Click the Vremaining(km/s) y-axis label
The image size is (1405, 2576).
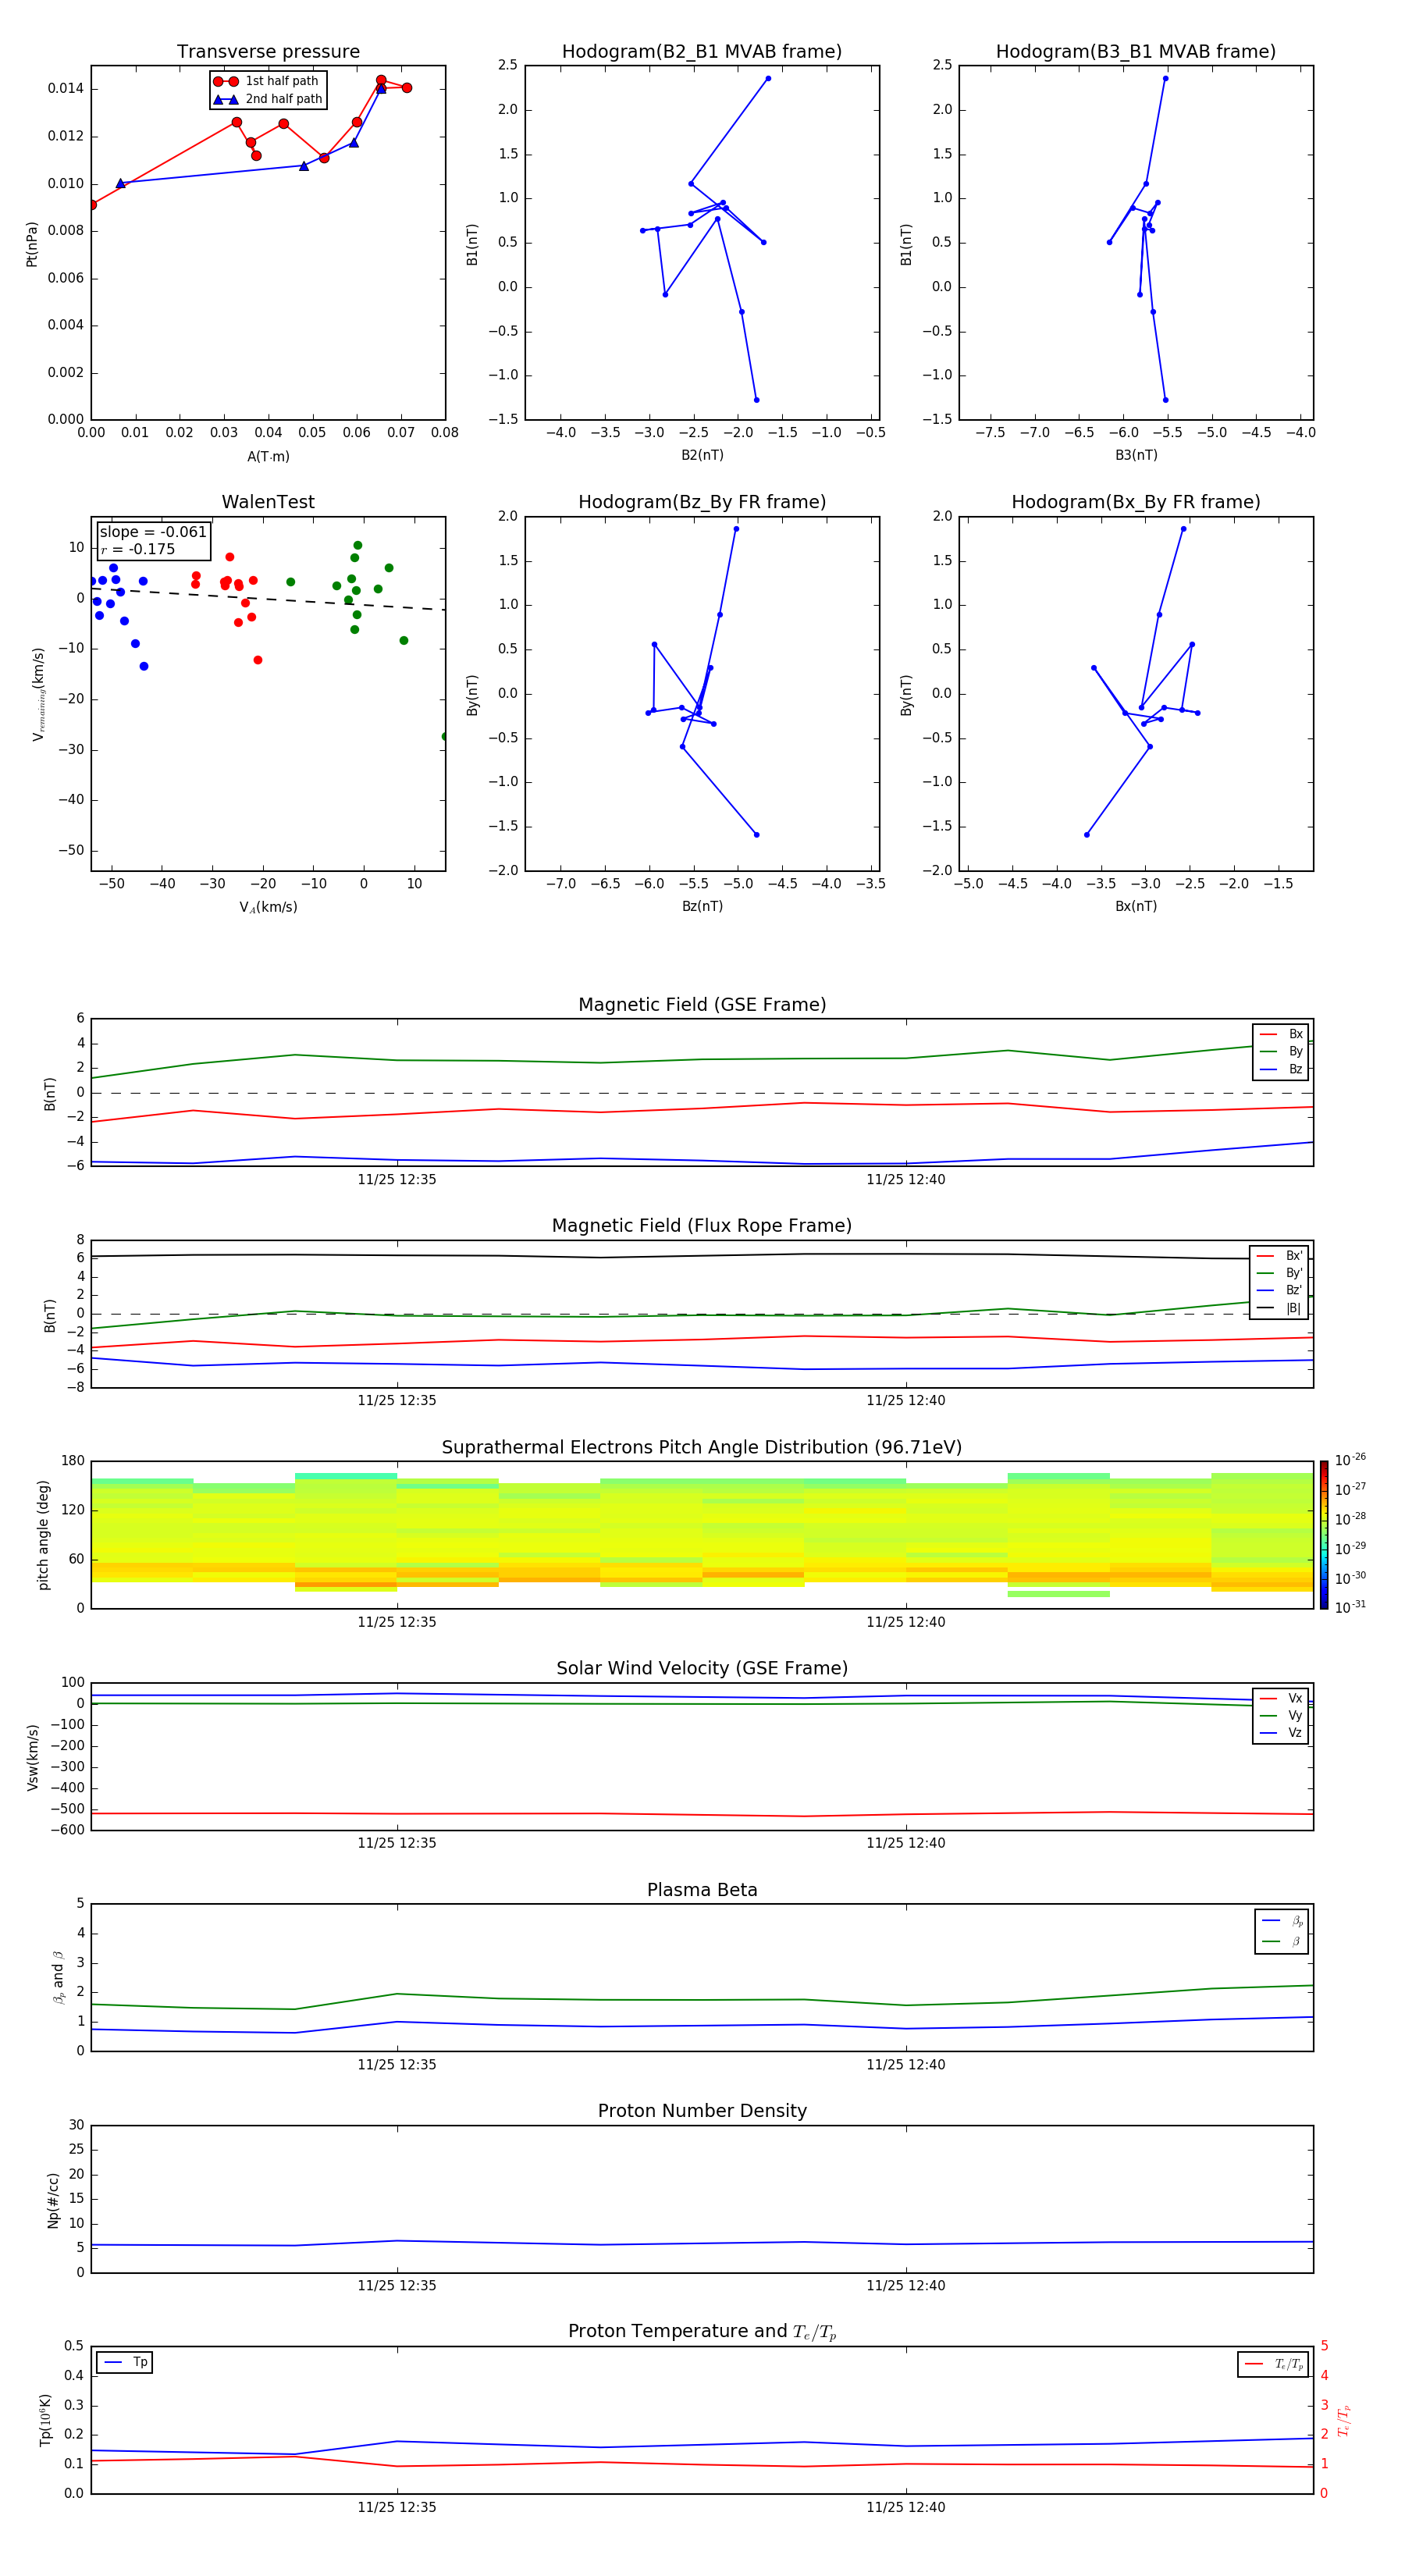[x=38, y=694]
